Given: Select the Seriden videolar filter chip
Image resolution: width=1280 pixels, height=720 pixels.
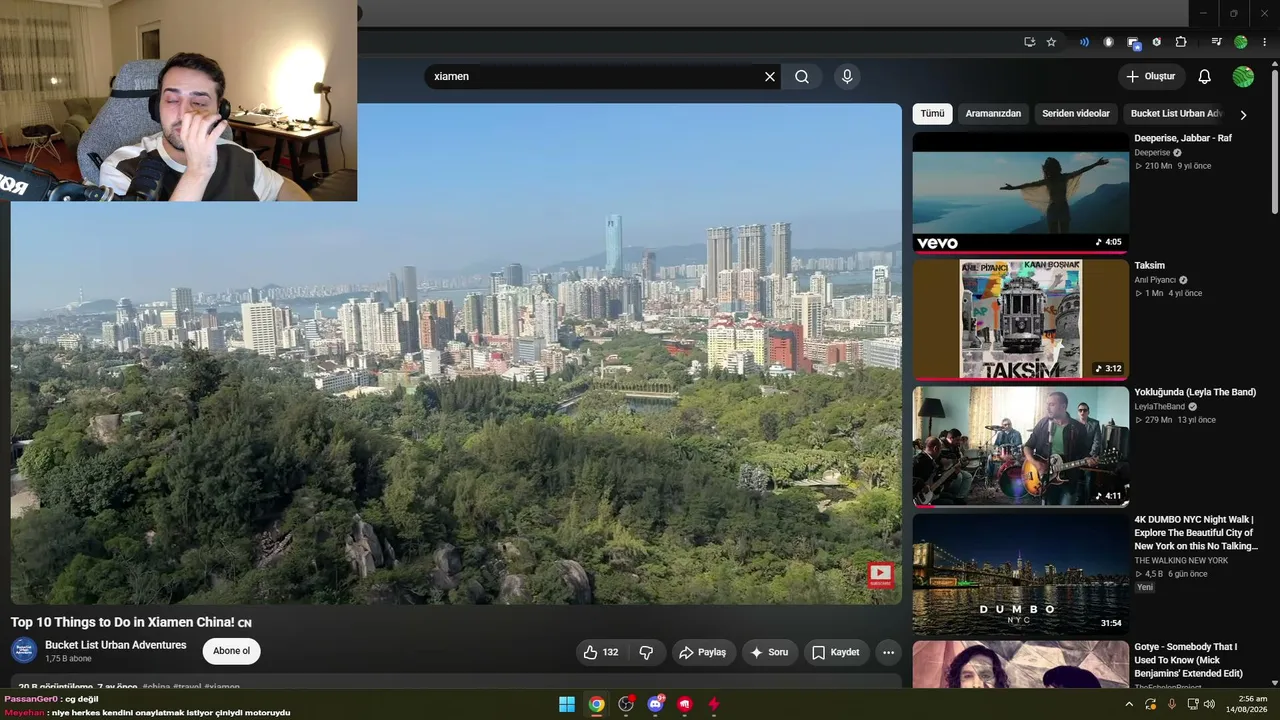Looking at the screenshot, I should [1076, 114].
